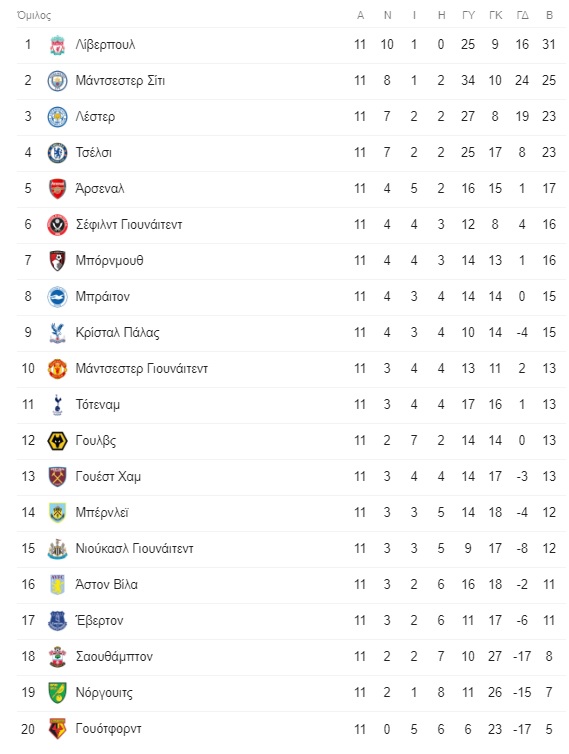Viewport: 569px width, 754px height.
Task: Click the Tottenham cockerel crest icon
Action: tap(57, 405)
